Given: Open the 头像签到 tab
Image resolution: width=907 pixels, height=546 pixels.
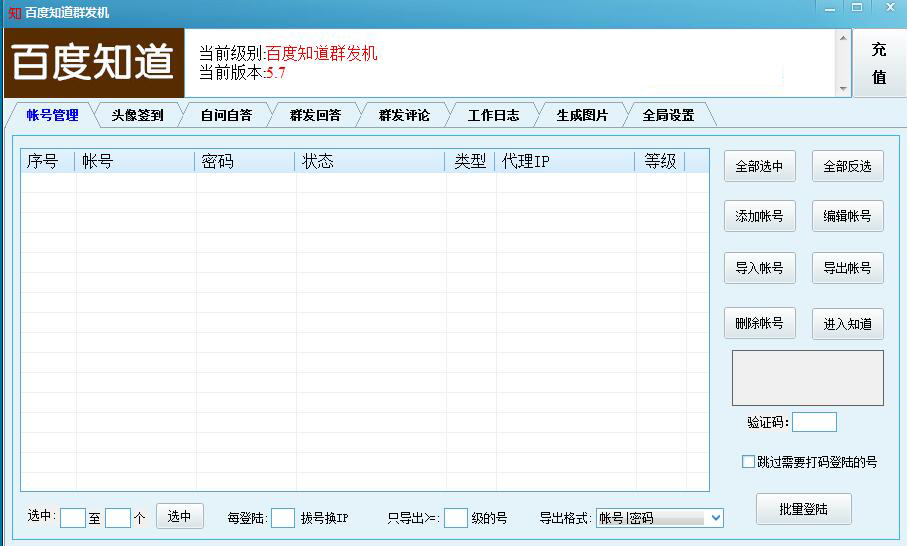Looking at the screenshot, I should 137,115.
